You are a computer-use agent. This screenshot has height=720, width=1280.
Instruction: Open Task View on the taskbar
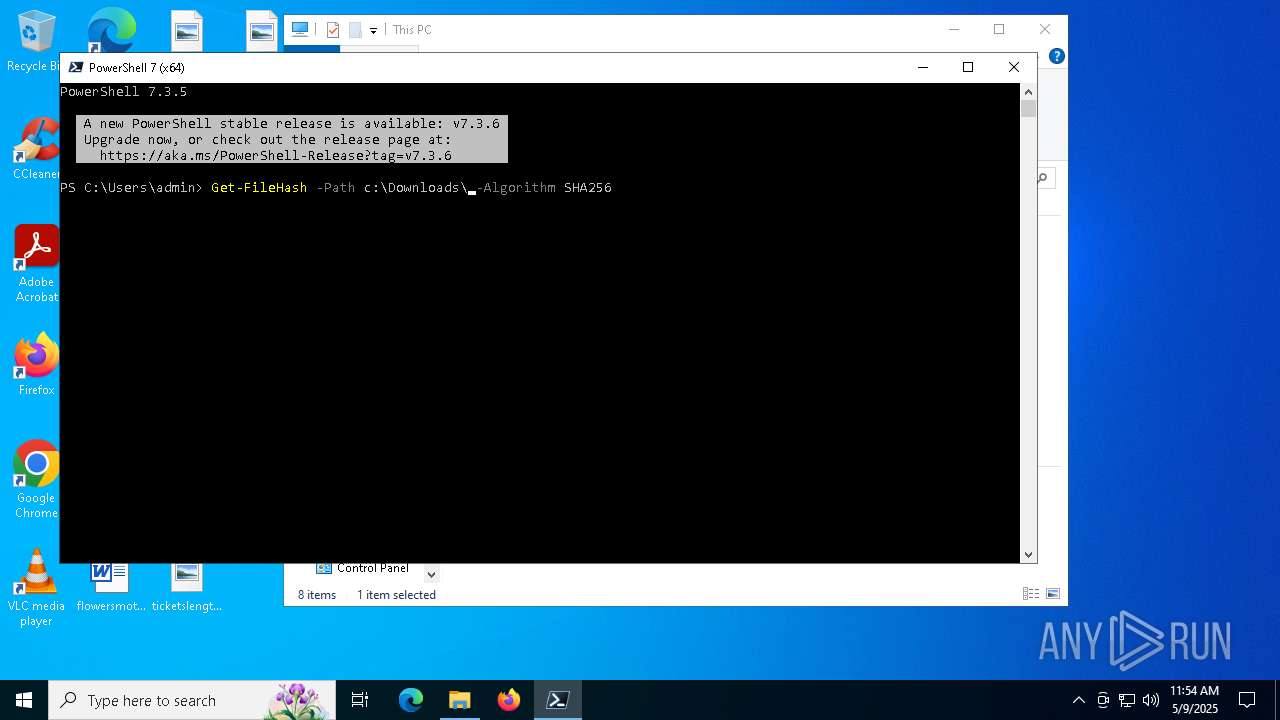point(360,700)
